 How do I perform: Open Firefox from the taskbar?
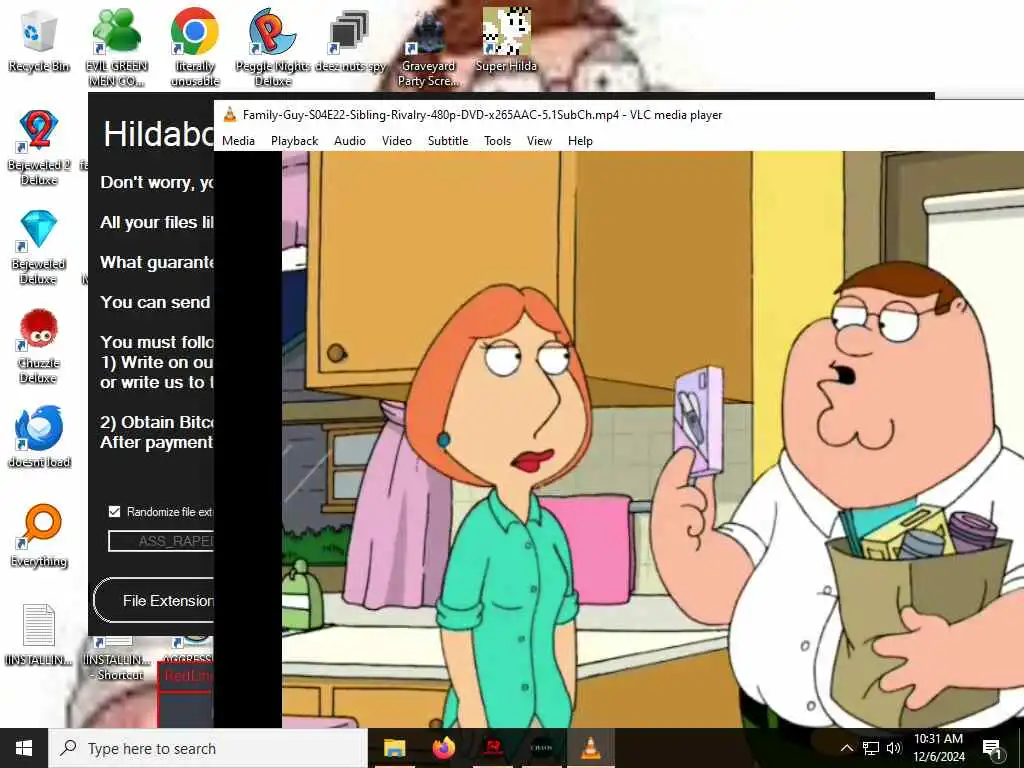[x=443, y=748]
